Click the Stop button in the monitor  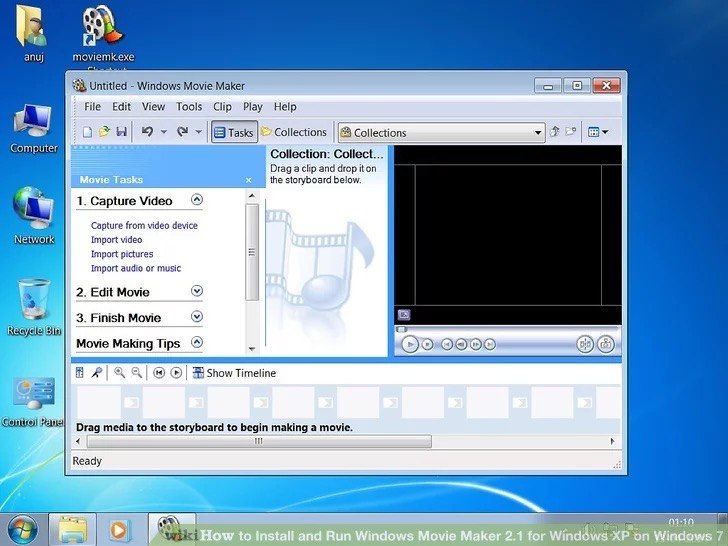427,344
